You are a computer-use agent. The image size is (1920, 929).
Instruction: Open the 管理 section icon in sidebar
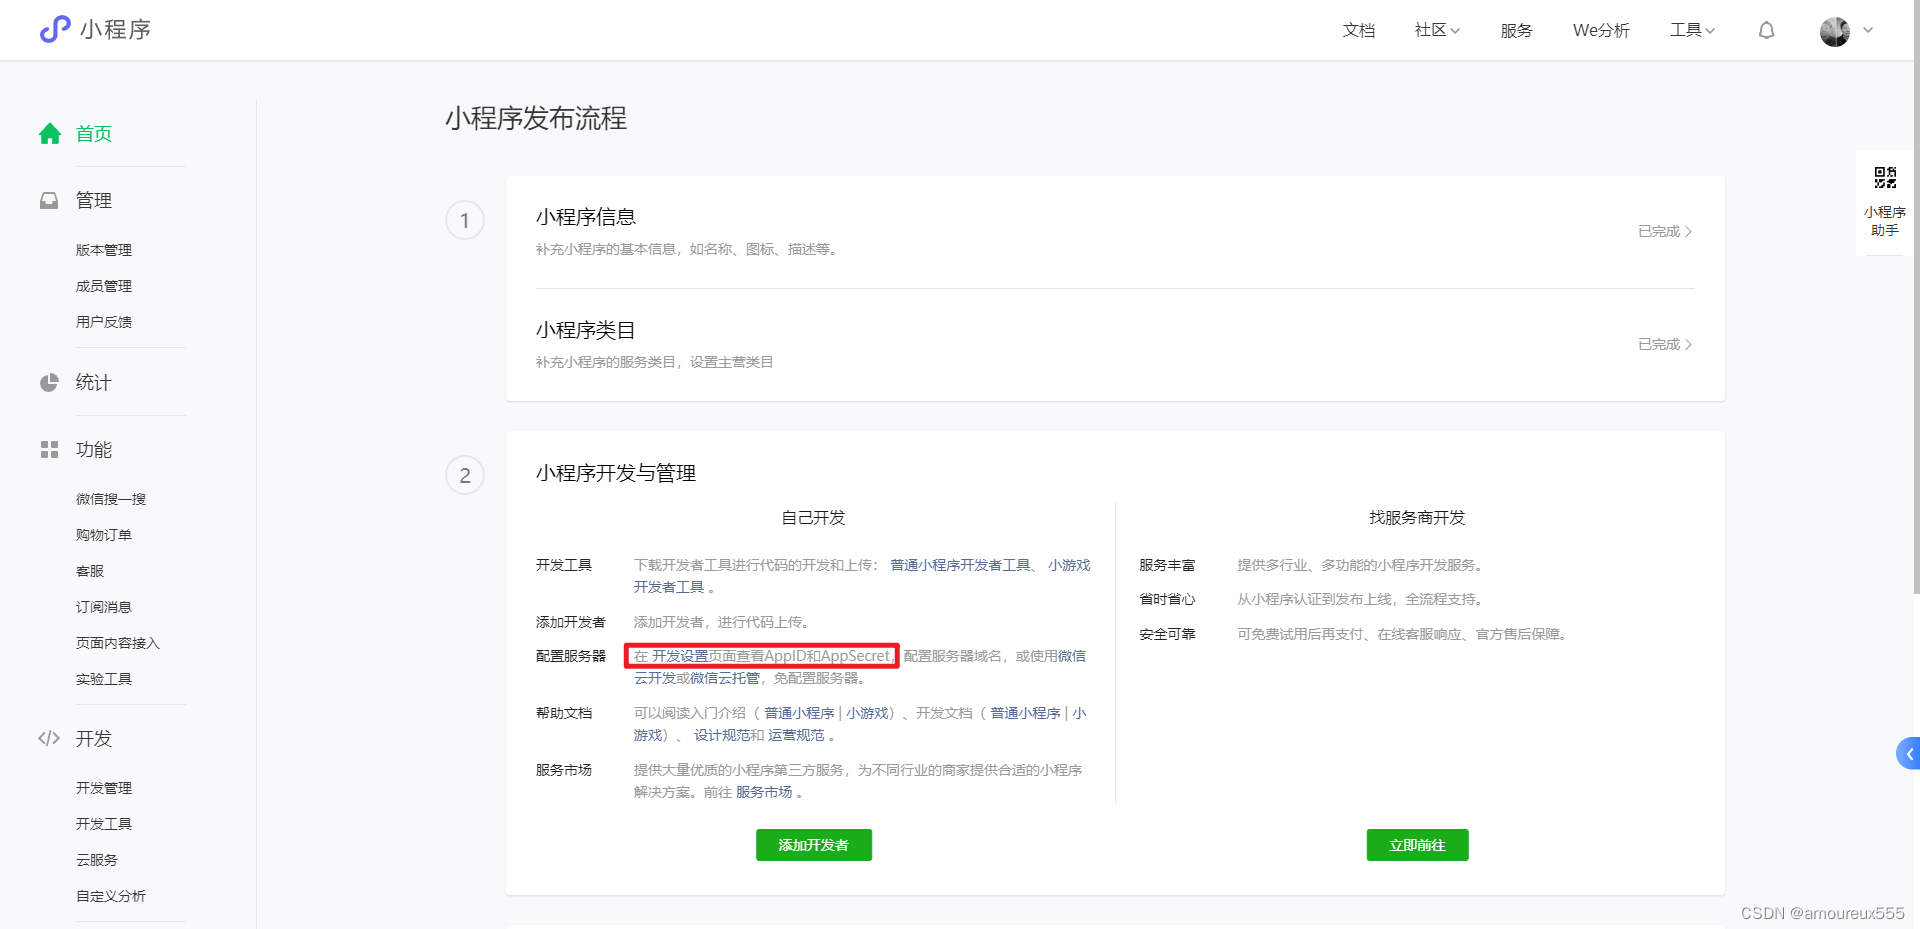[50, 200]
